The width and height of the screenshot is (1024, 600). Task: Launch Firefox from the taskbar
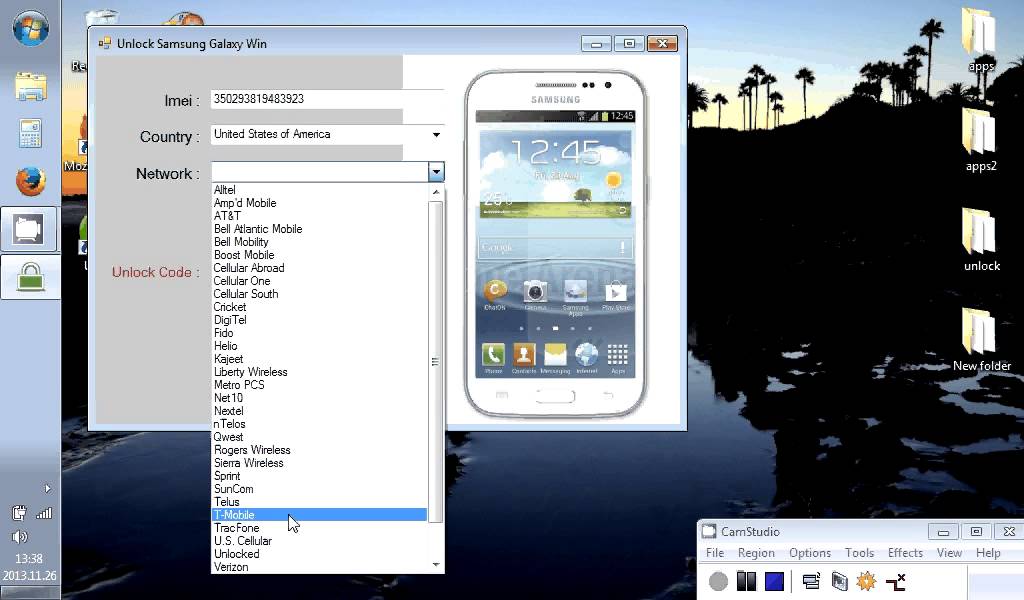pos(30,181)
